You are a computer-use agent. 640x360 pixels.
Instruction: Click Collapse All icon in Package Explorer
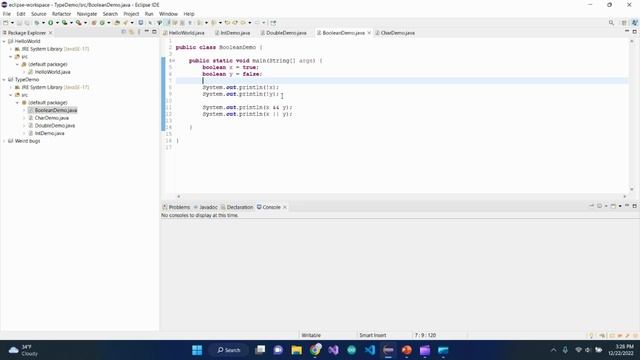[124, 32]
